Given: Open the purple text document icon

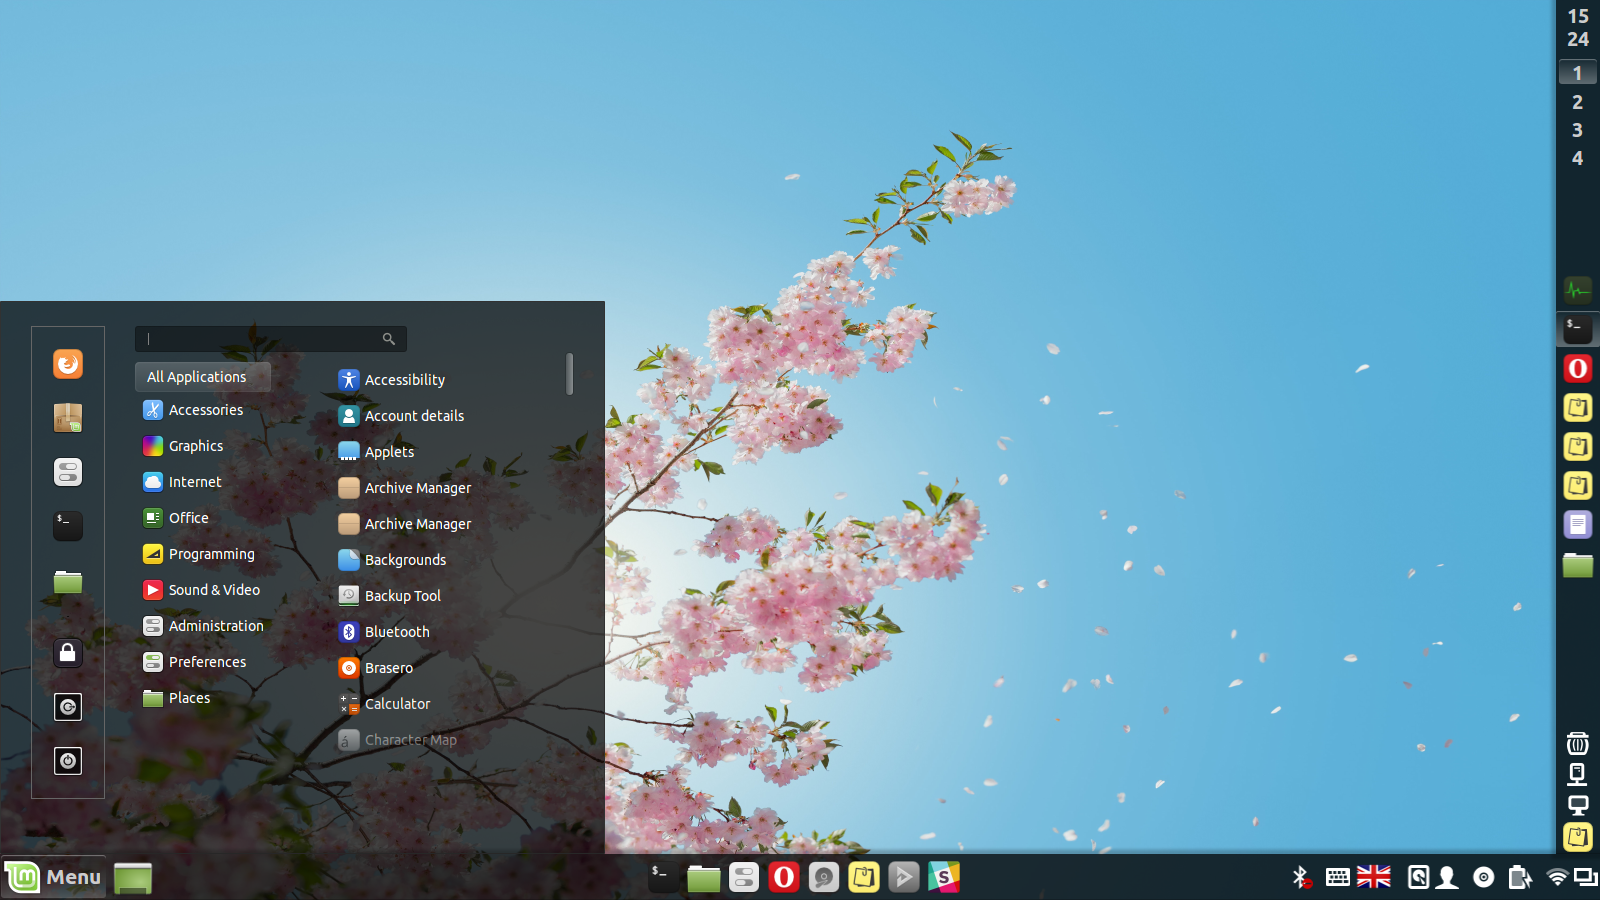Looking at the screenshot, I should [1578, 524].
